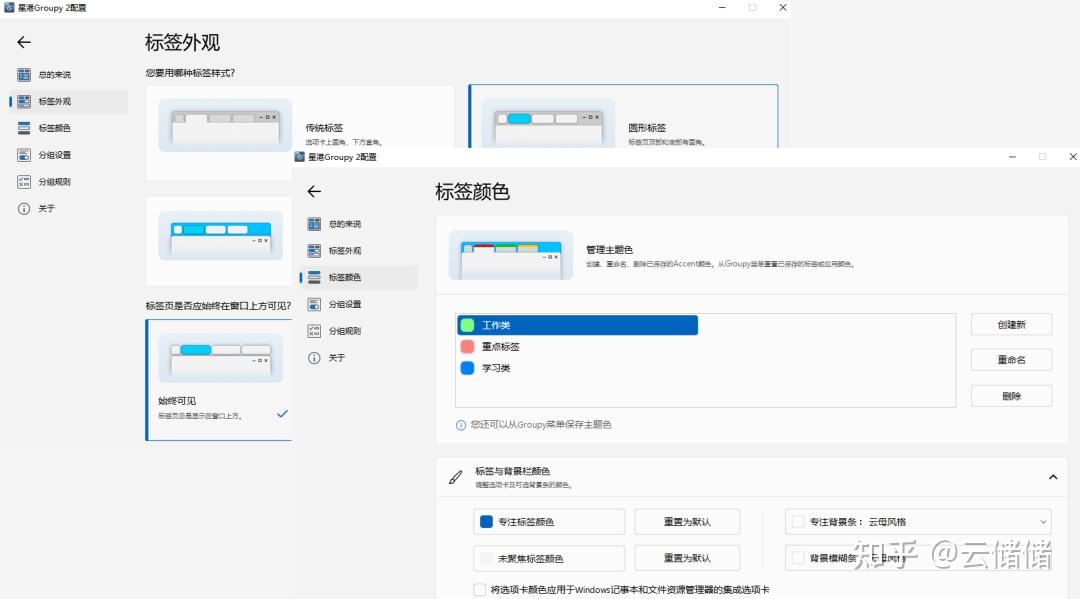Click the 总的来说 icon in the sidebar
Viewport: 1080px width, 599px height.
pos(22,74)
